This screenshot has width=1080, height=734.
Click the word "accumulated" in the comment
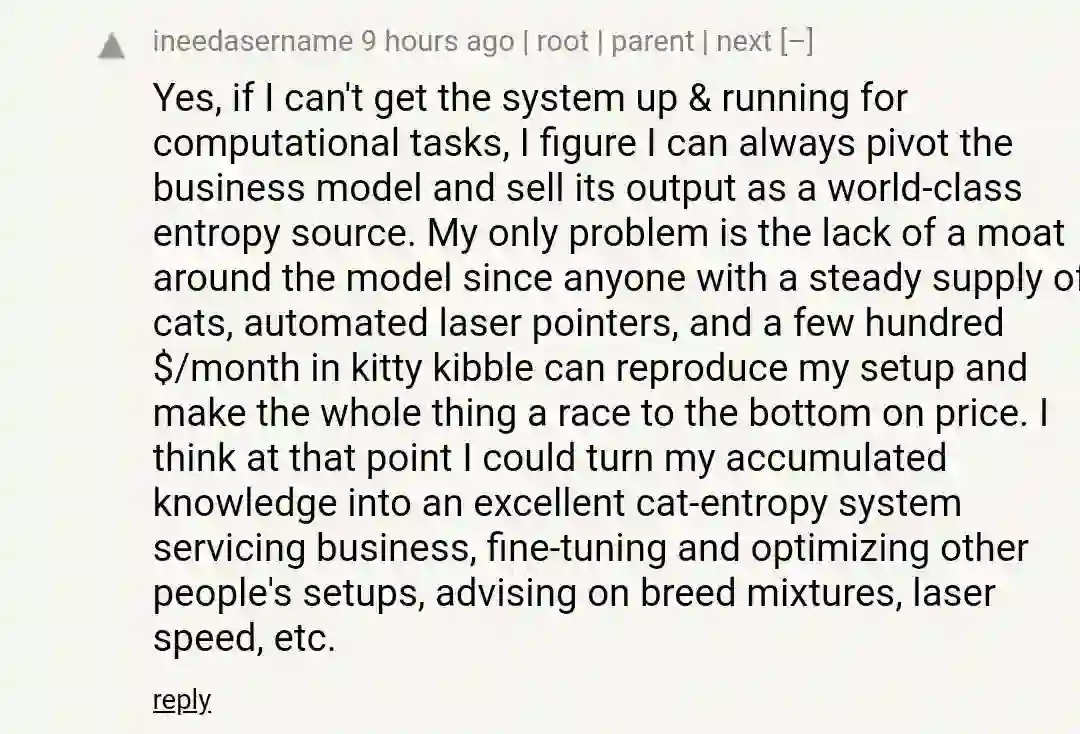[836, 458]
